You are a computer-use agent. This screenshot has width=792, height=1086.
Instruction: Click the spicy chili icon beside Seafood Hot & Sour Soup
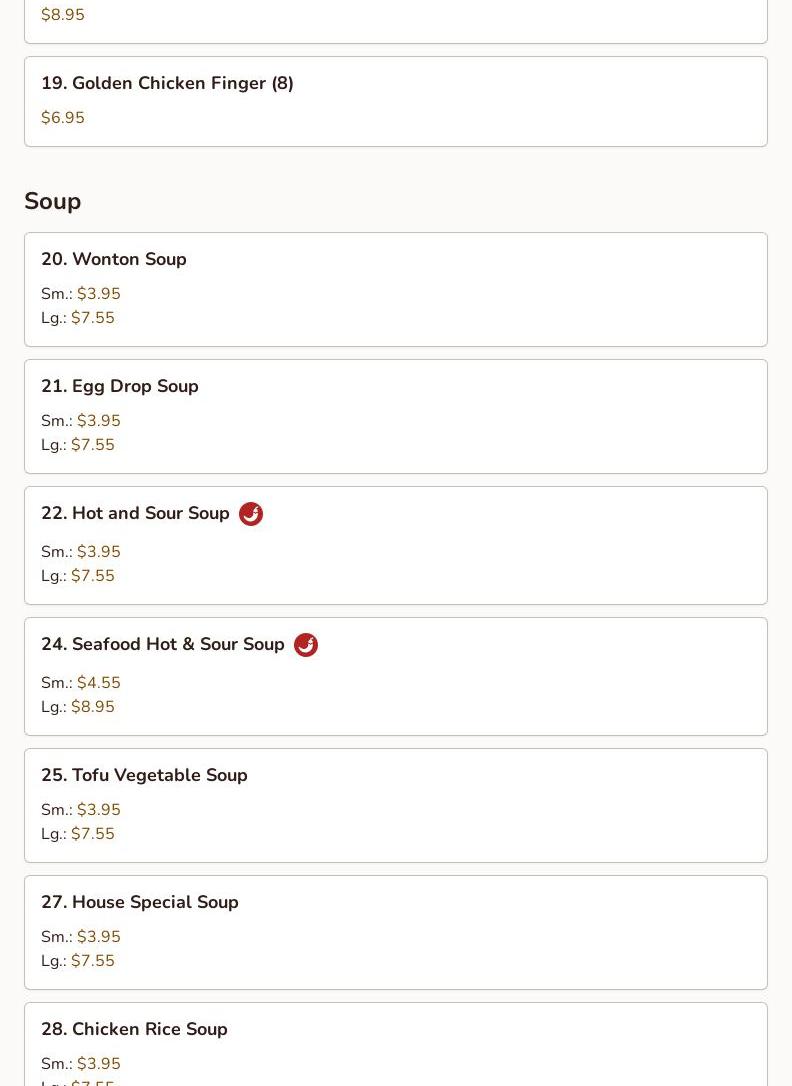tap(306, 645)
